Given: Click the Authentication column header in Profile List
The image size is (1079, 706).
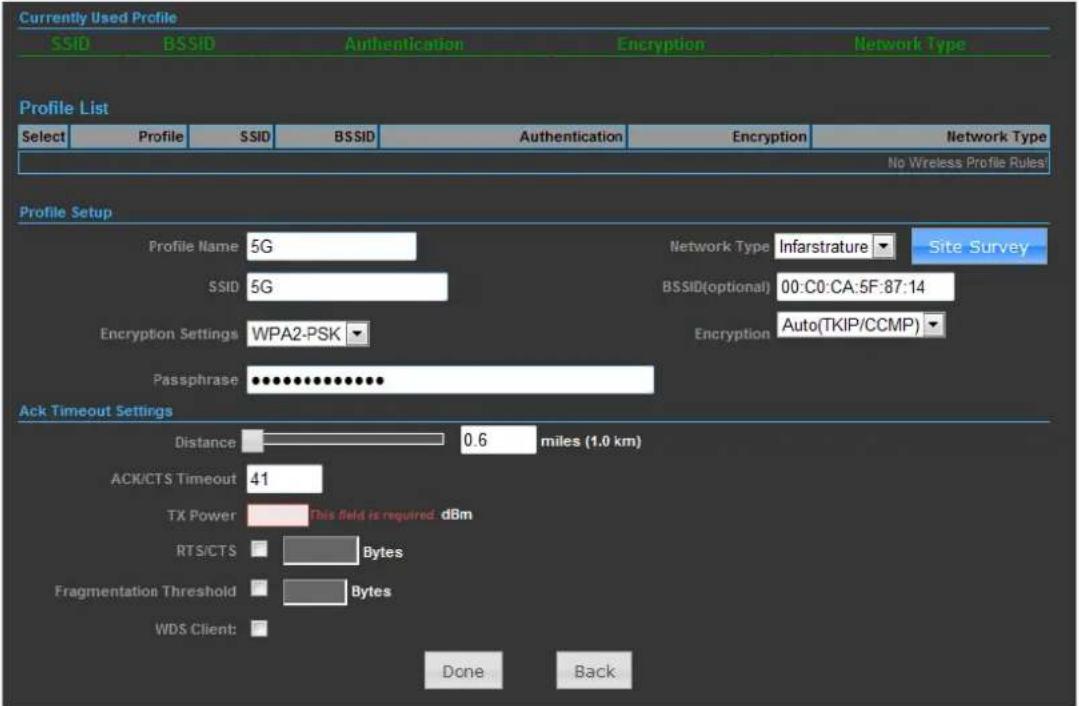Looking at the screenshot, I should (x=503, y=136).
